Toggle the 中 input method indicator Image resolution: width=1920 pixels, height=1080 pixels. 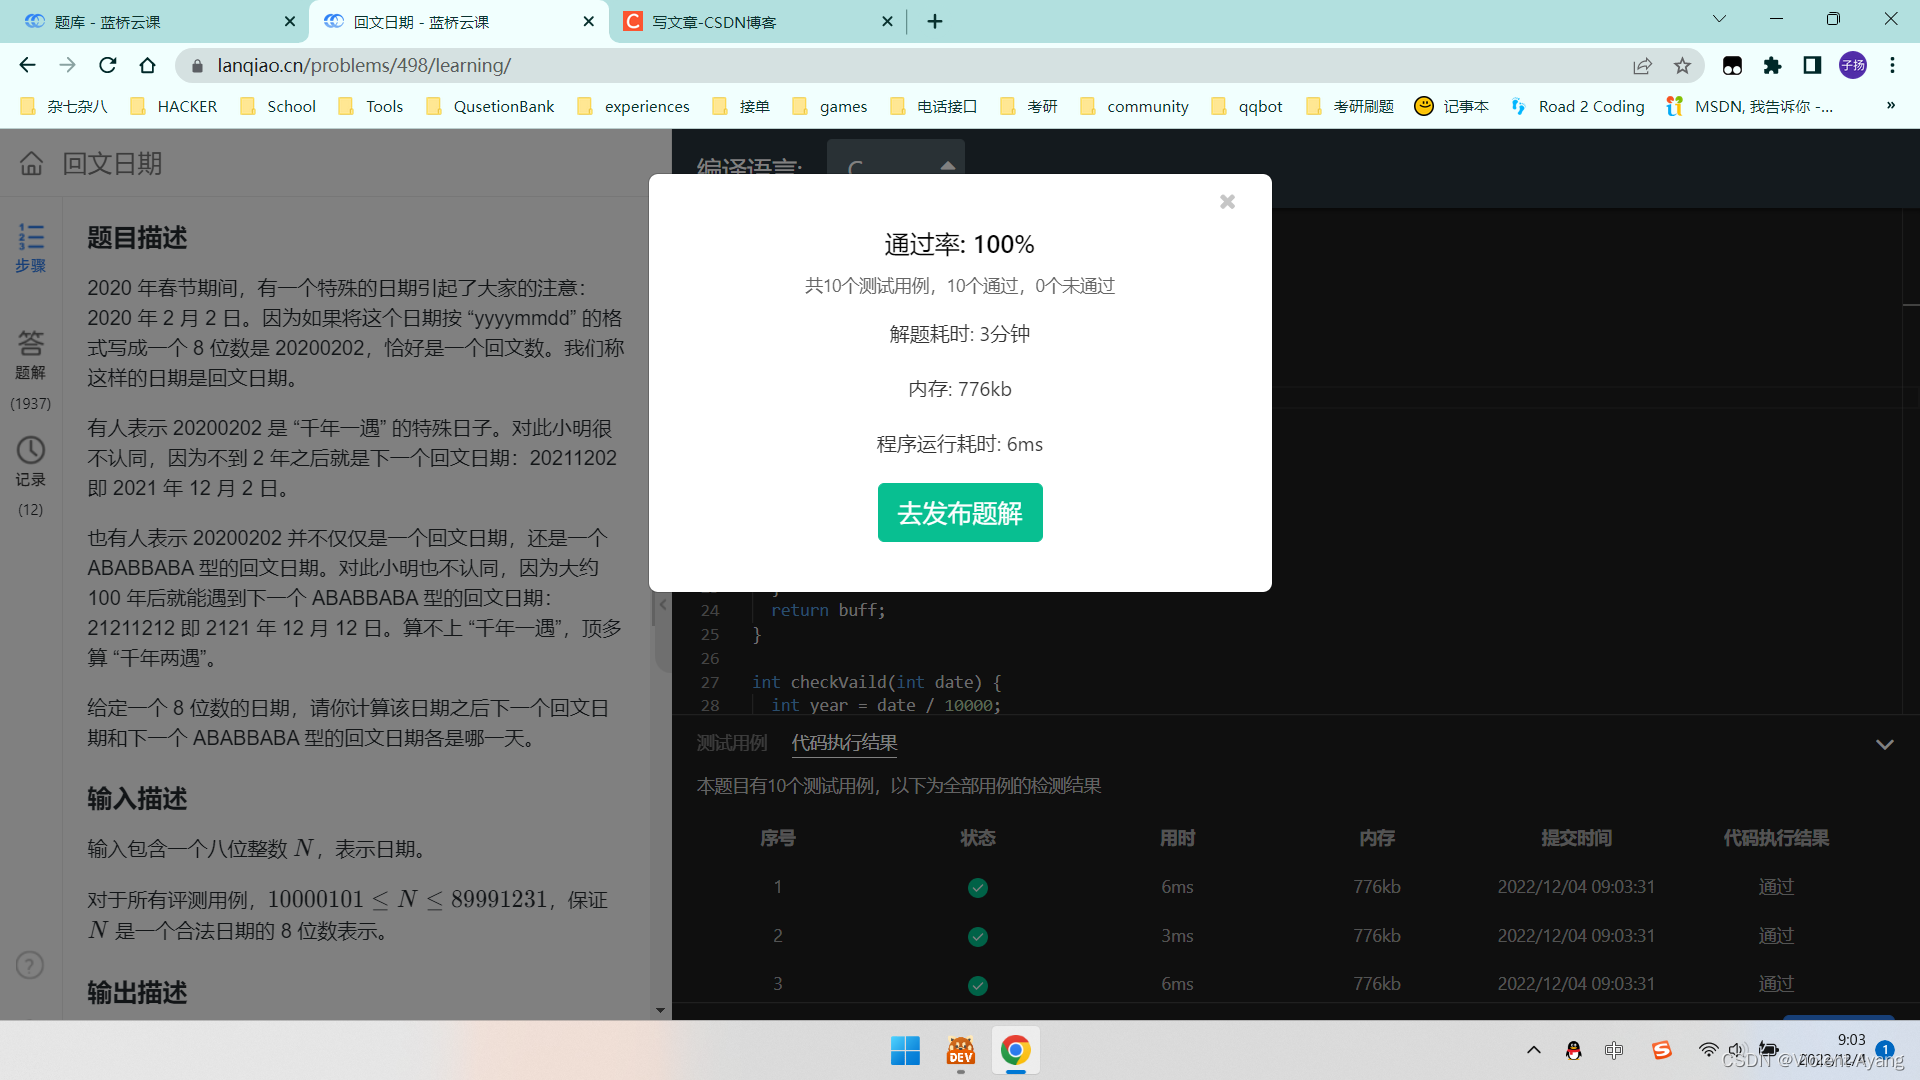point(1614,1051)
